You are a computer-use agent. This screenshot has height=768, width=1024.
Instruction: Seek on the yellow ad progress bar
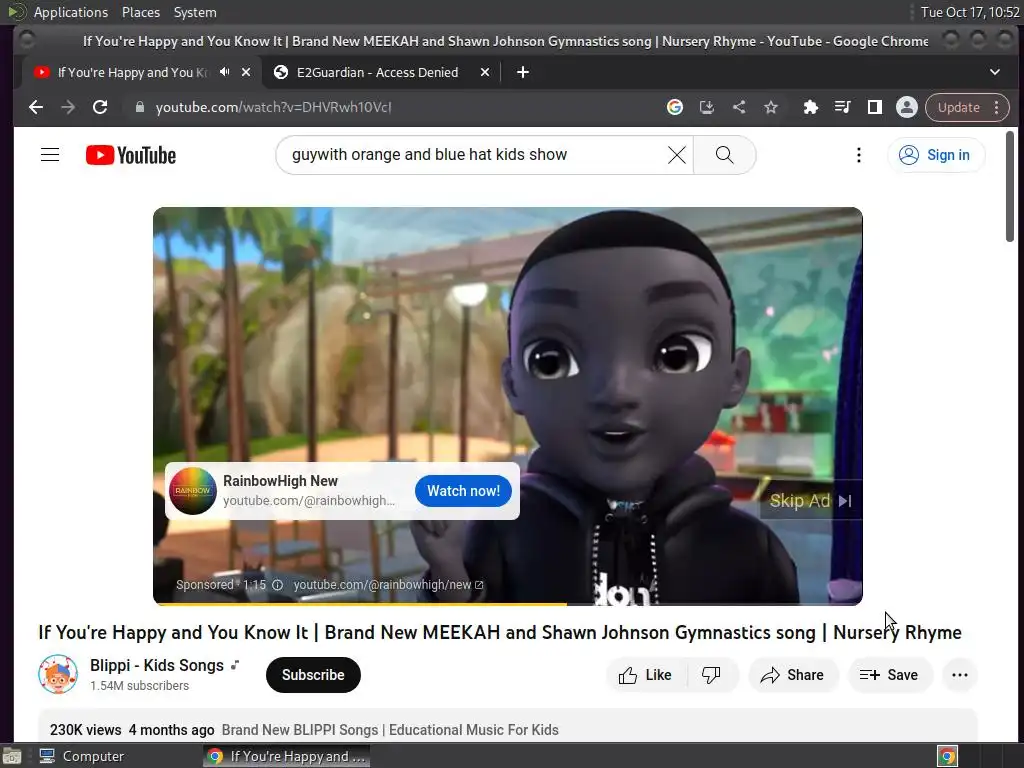point(507,603)
